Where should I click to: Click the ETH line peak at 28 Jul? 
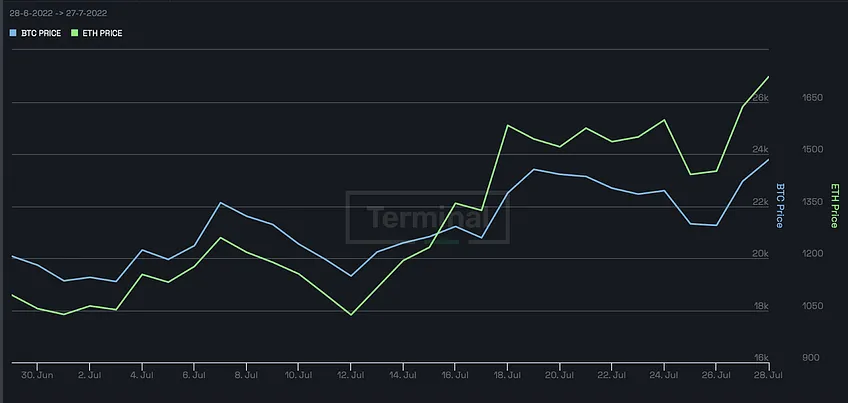768,77
